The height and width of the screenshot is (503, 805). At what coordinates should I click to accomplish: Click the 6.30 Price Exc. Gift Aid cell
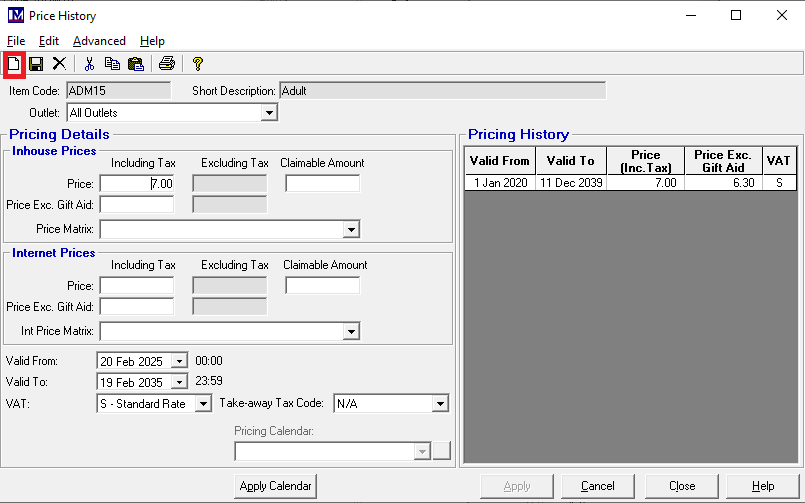click(723, 183)
